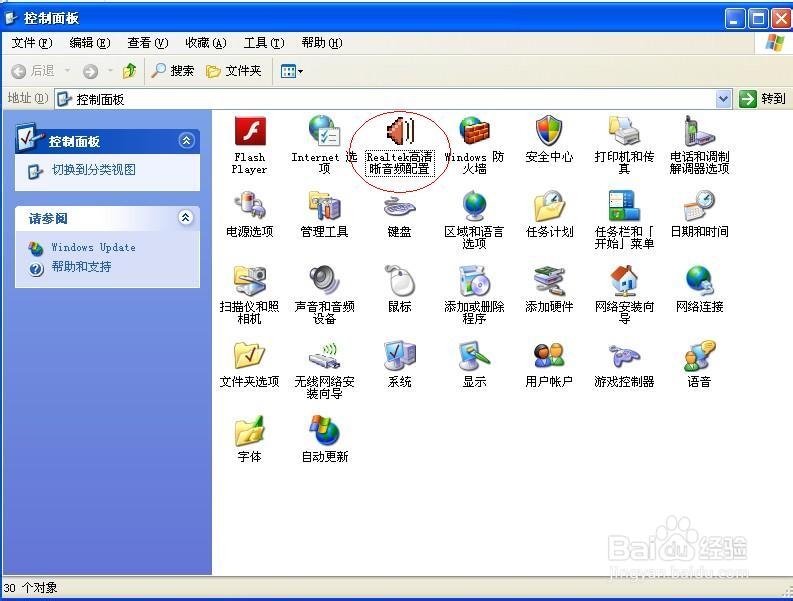793x601 pixels.
Task: Open 声音和音频设备 icon
Action: click(x=324, y=280)
